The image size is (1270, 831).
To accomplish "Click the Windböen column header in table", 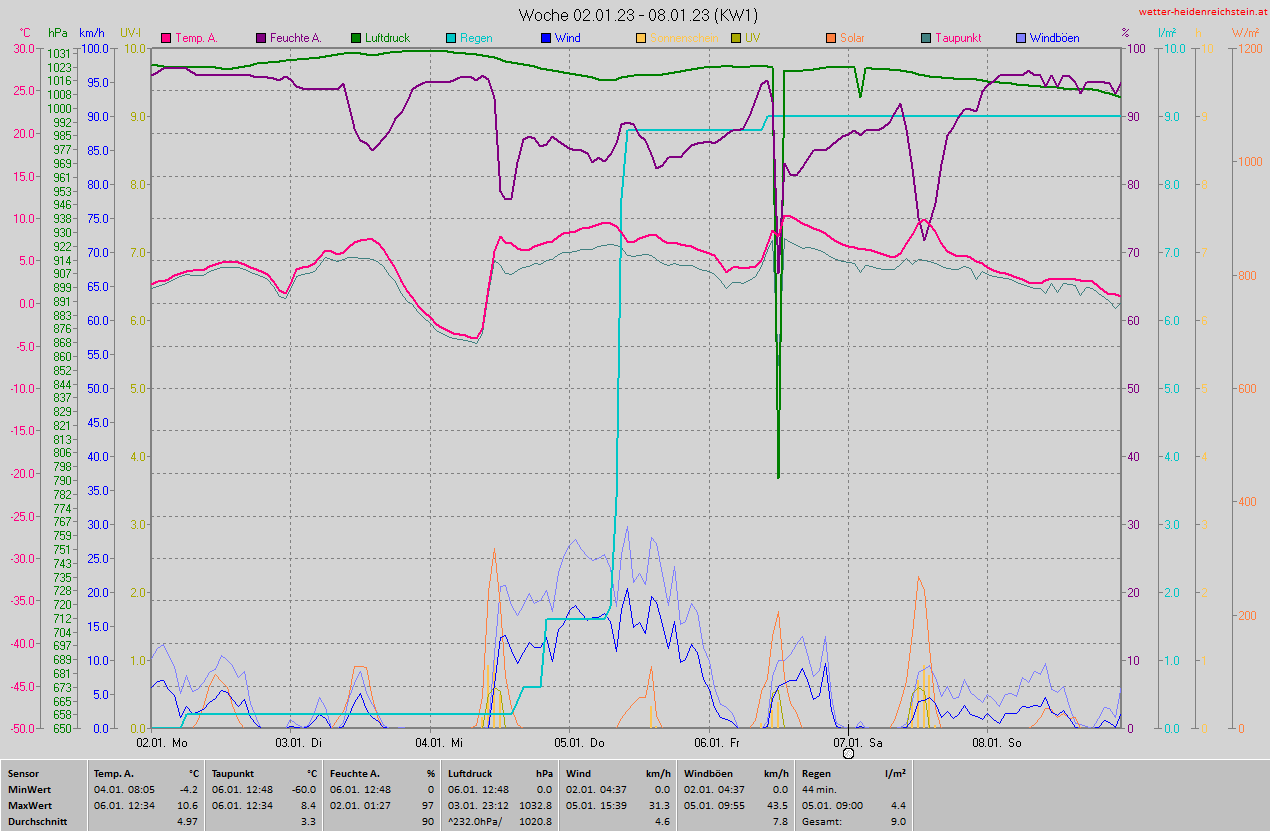I will coord(708,774).
